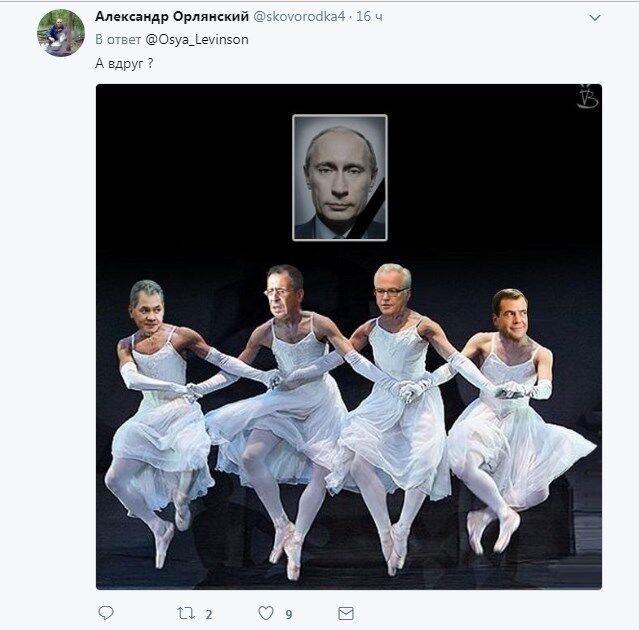The width and height of the screenshot is (639, 630).
Task: Click the tweet text А вдруг ?
Action: (x=124, y=64)
